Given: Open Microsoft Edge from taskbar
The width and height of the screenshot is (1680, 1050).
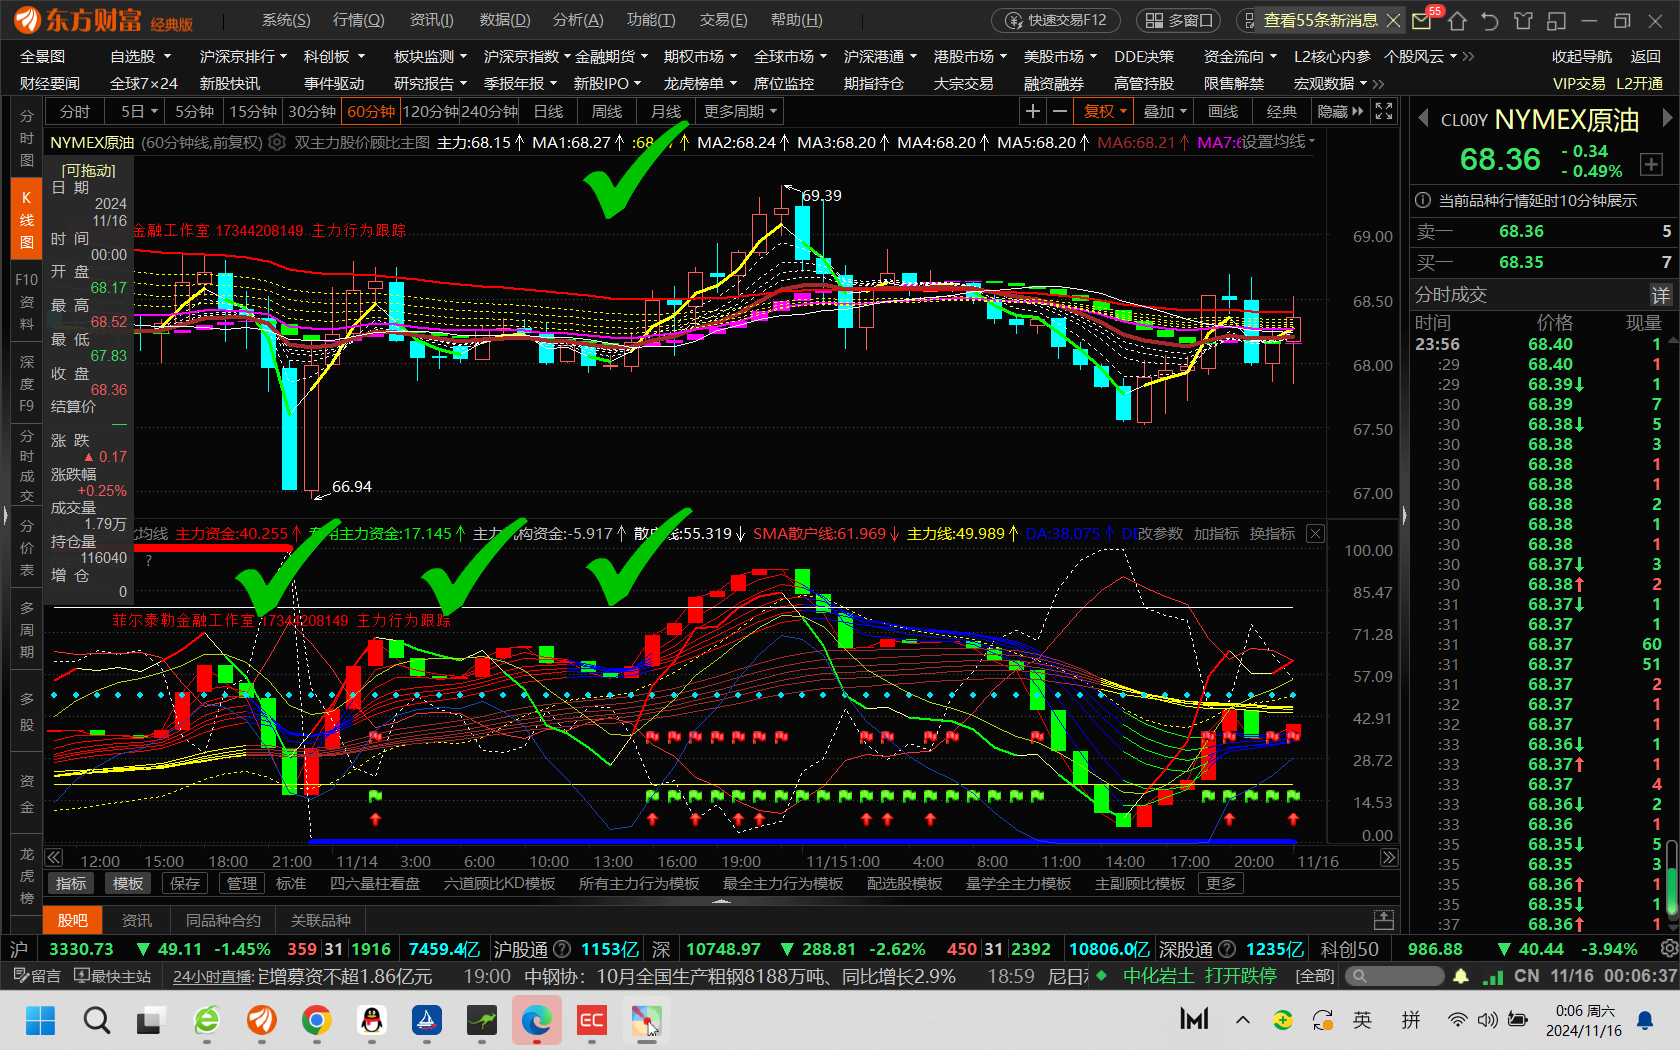Looking at the screenshot, I should (x=536, y=1020).
